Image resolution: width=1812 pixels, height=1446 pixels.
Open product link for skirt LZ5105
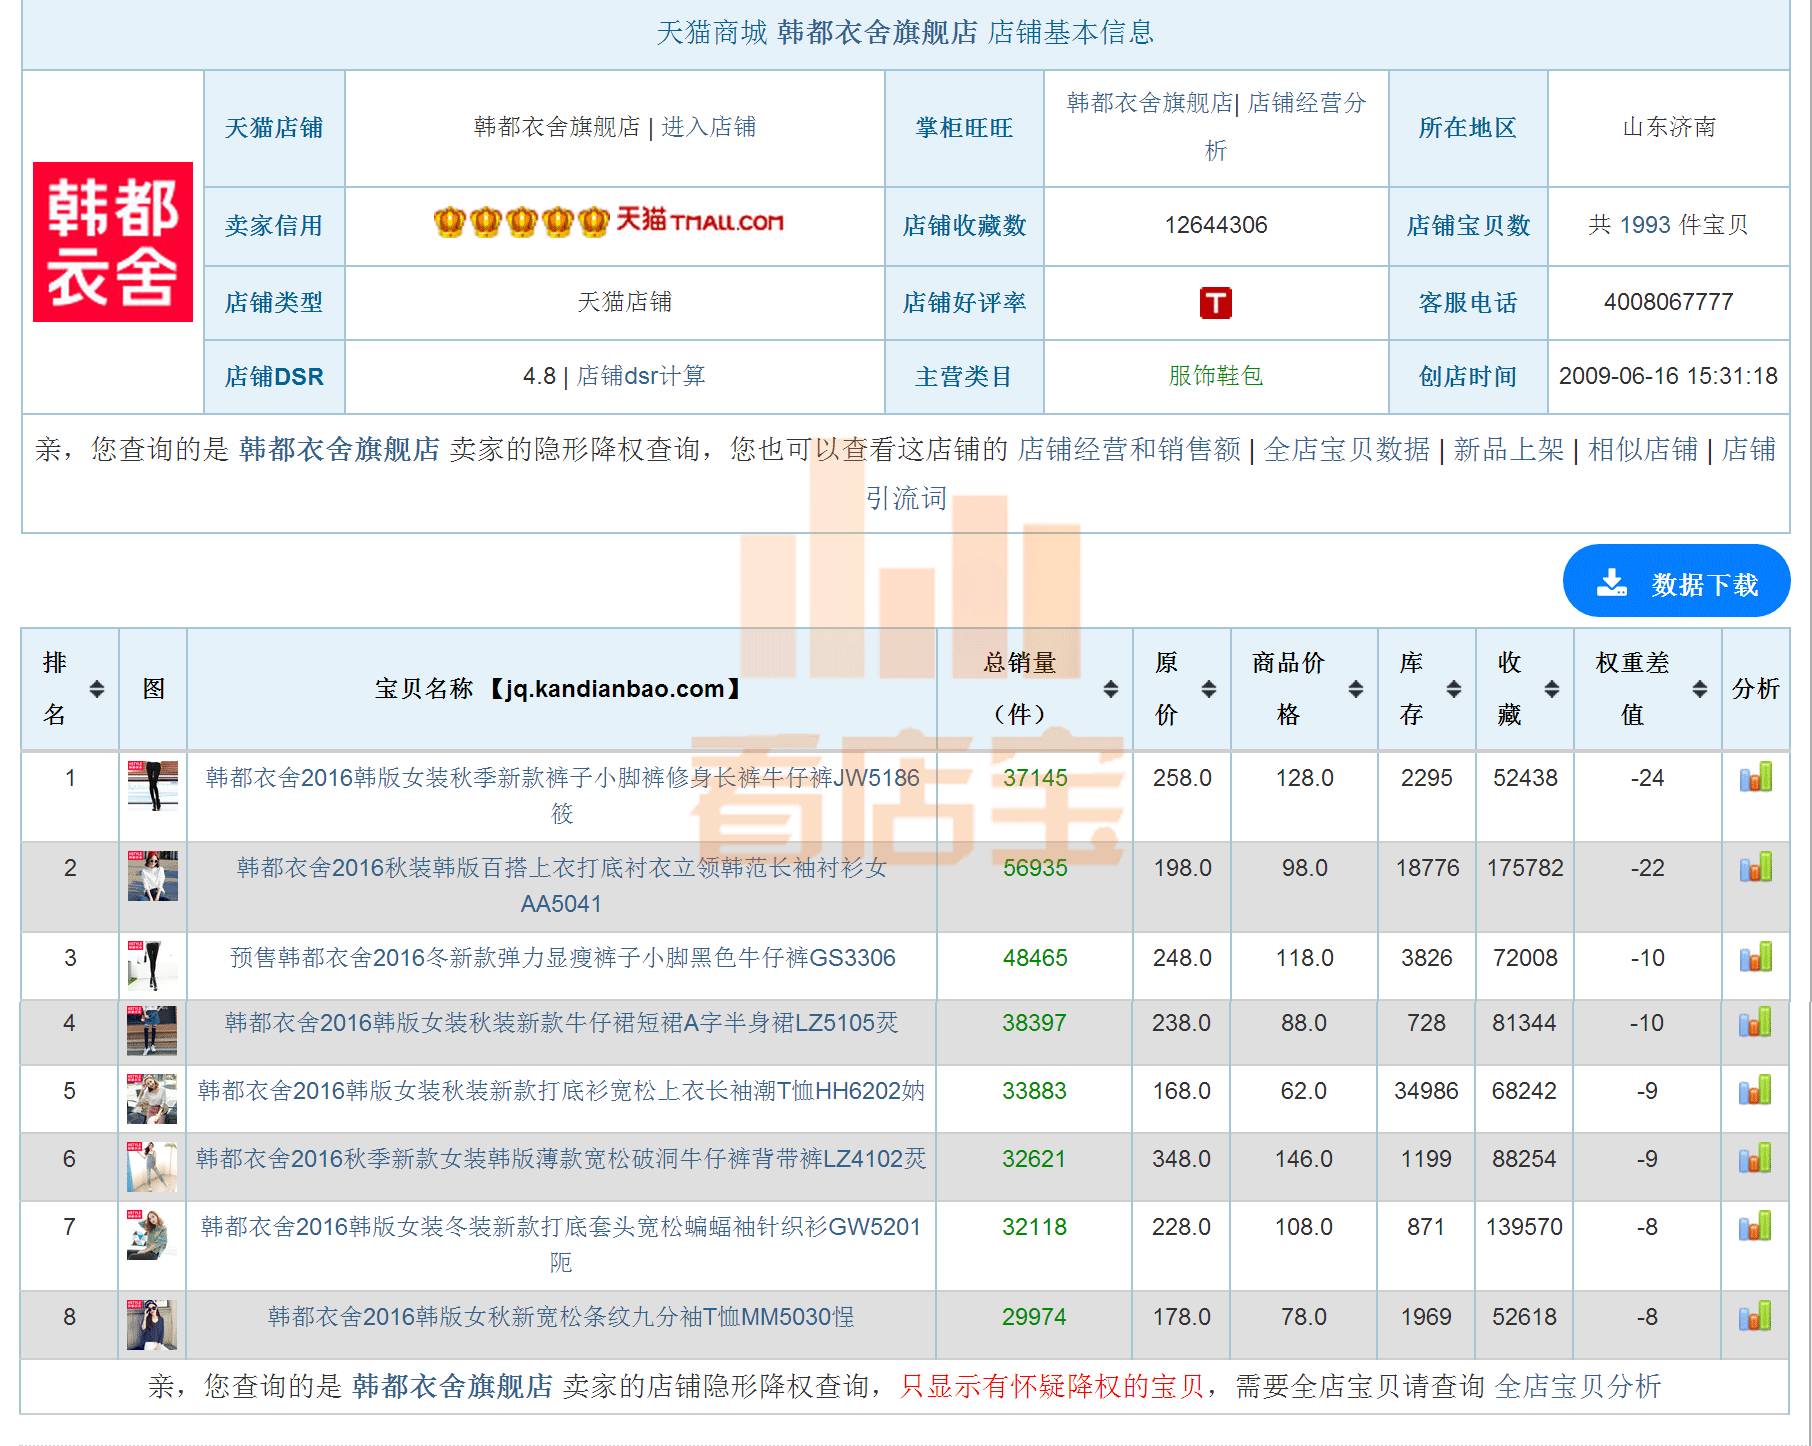pyautogui.click(x=562, y=1023)
